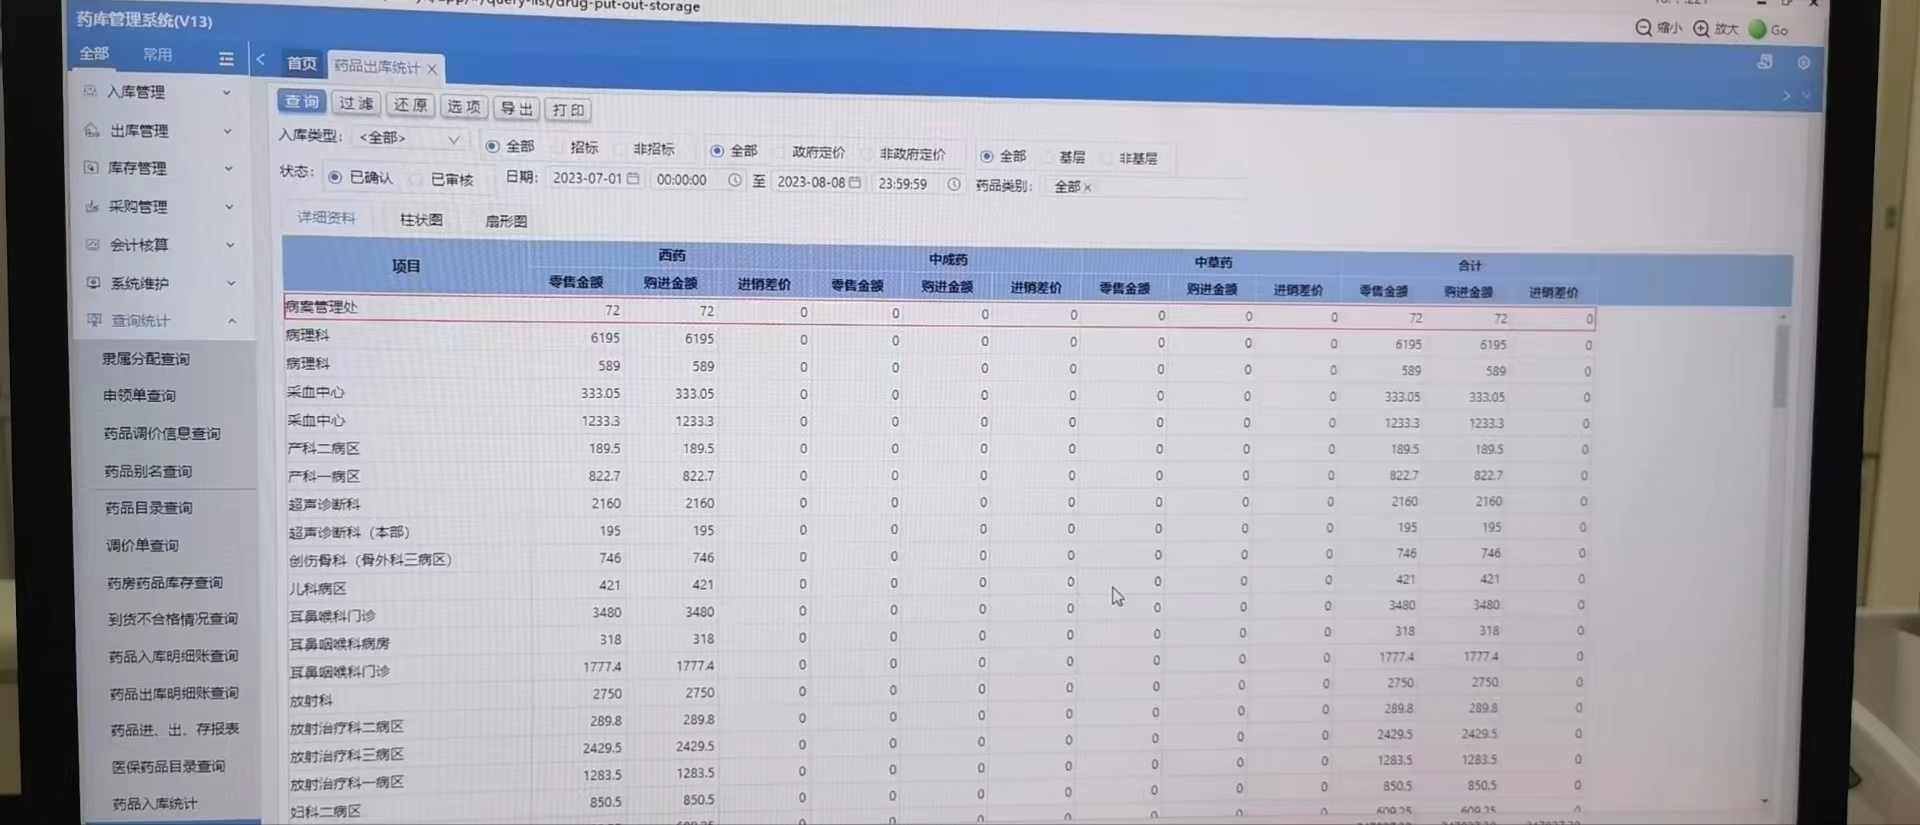Go to the 首页 tab
The height and width of the screenshot is (825, 1920).
pos(301,63)
